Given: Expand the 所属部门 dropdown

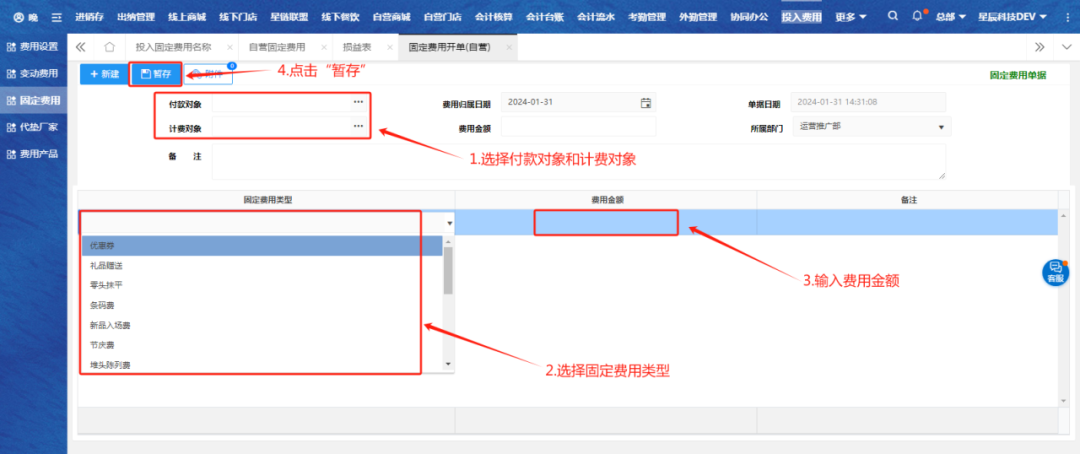Looking at the screenshot, I should coord(940,127).
